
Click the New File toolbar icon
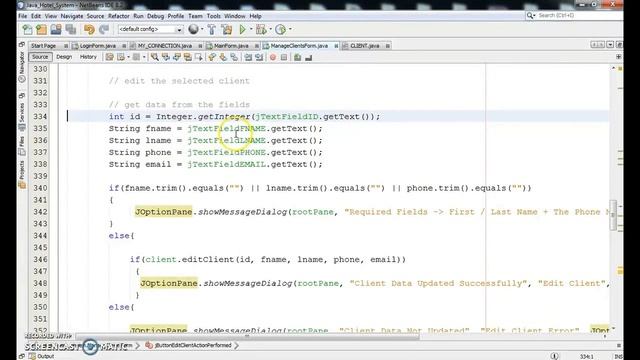click(x=27, y=29)
